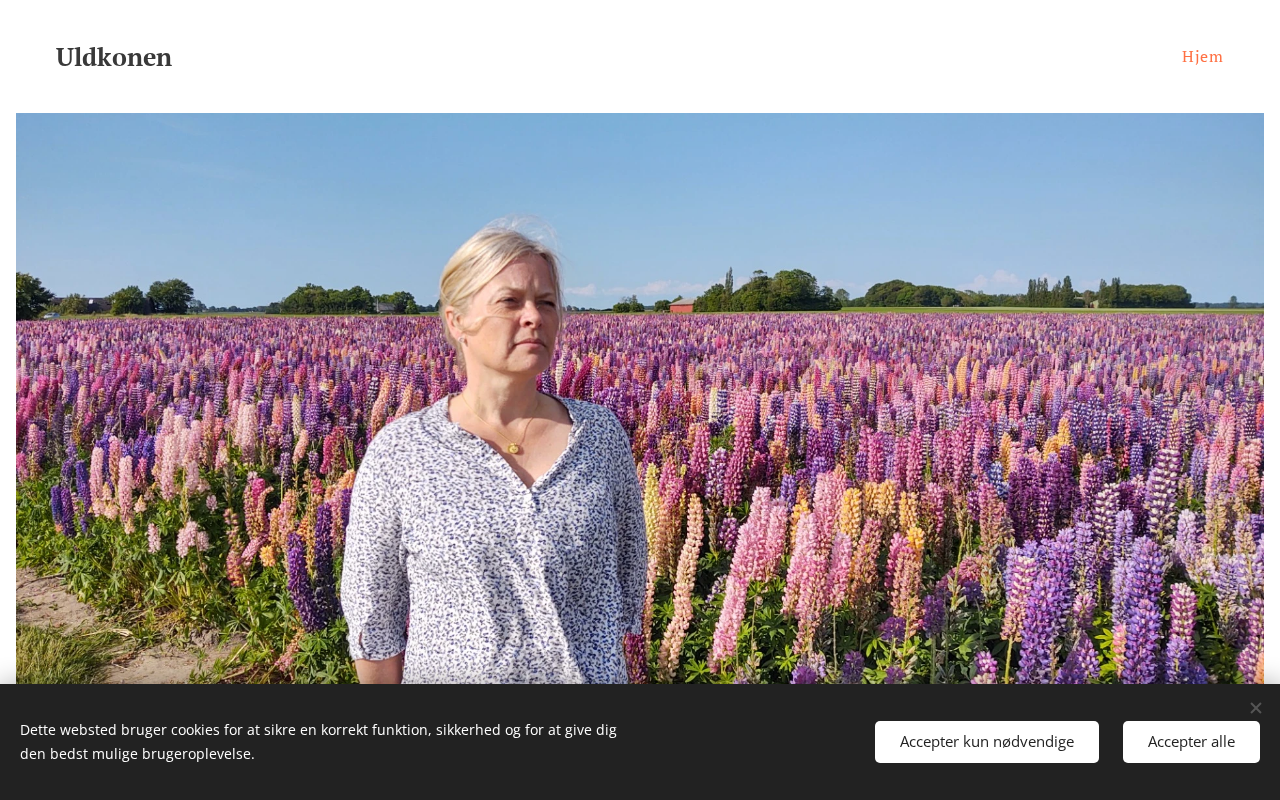This screenshot has width=1280, height=800.
Task: Click the cookie notice text
Action: coord(318,741)
